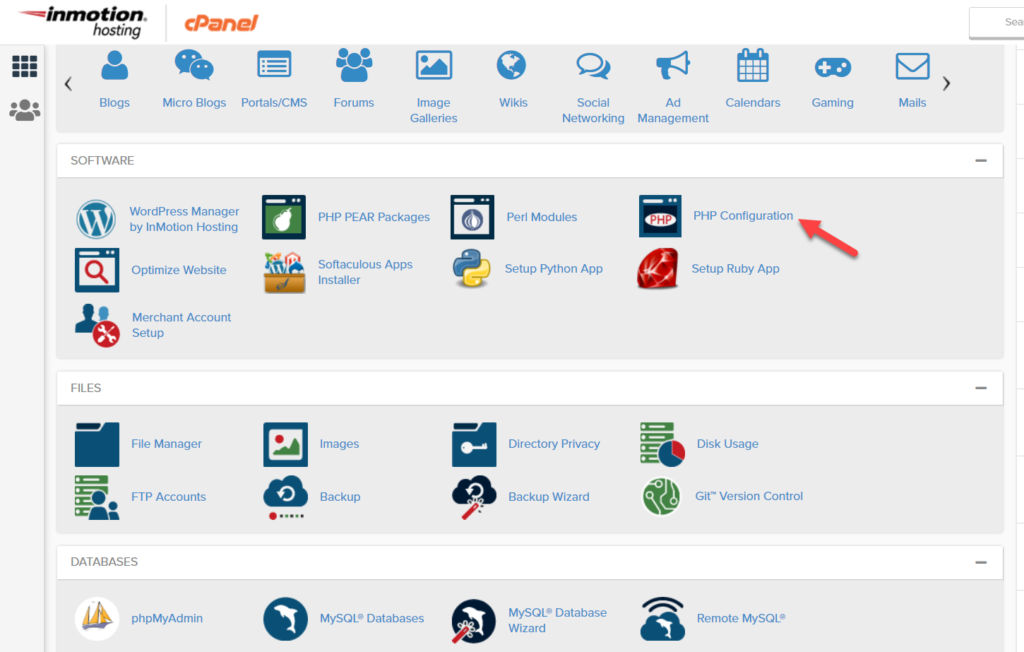This screenshot has width=1024, height=652.
Task: Open the Git Version Control link
Action: pos(749,497)
